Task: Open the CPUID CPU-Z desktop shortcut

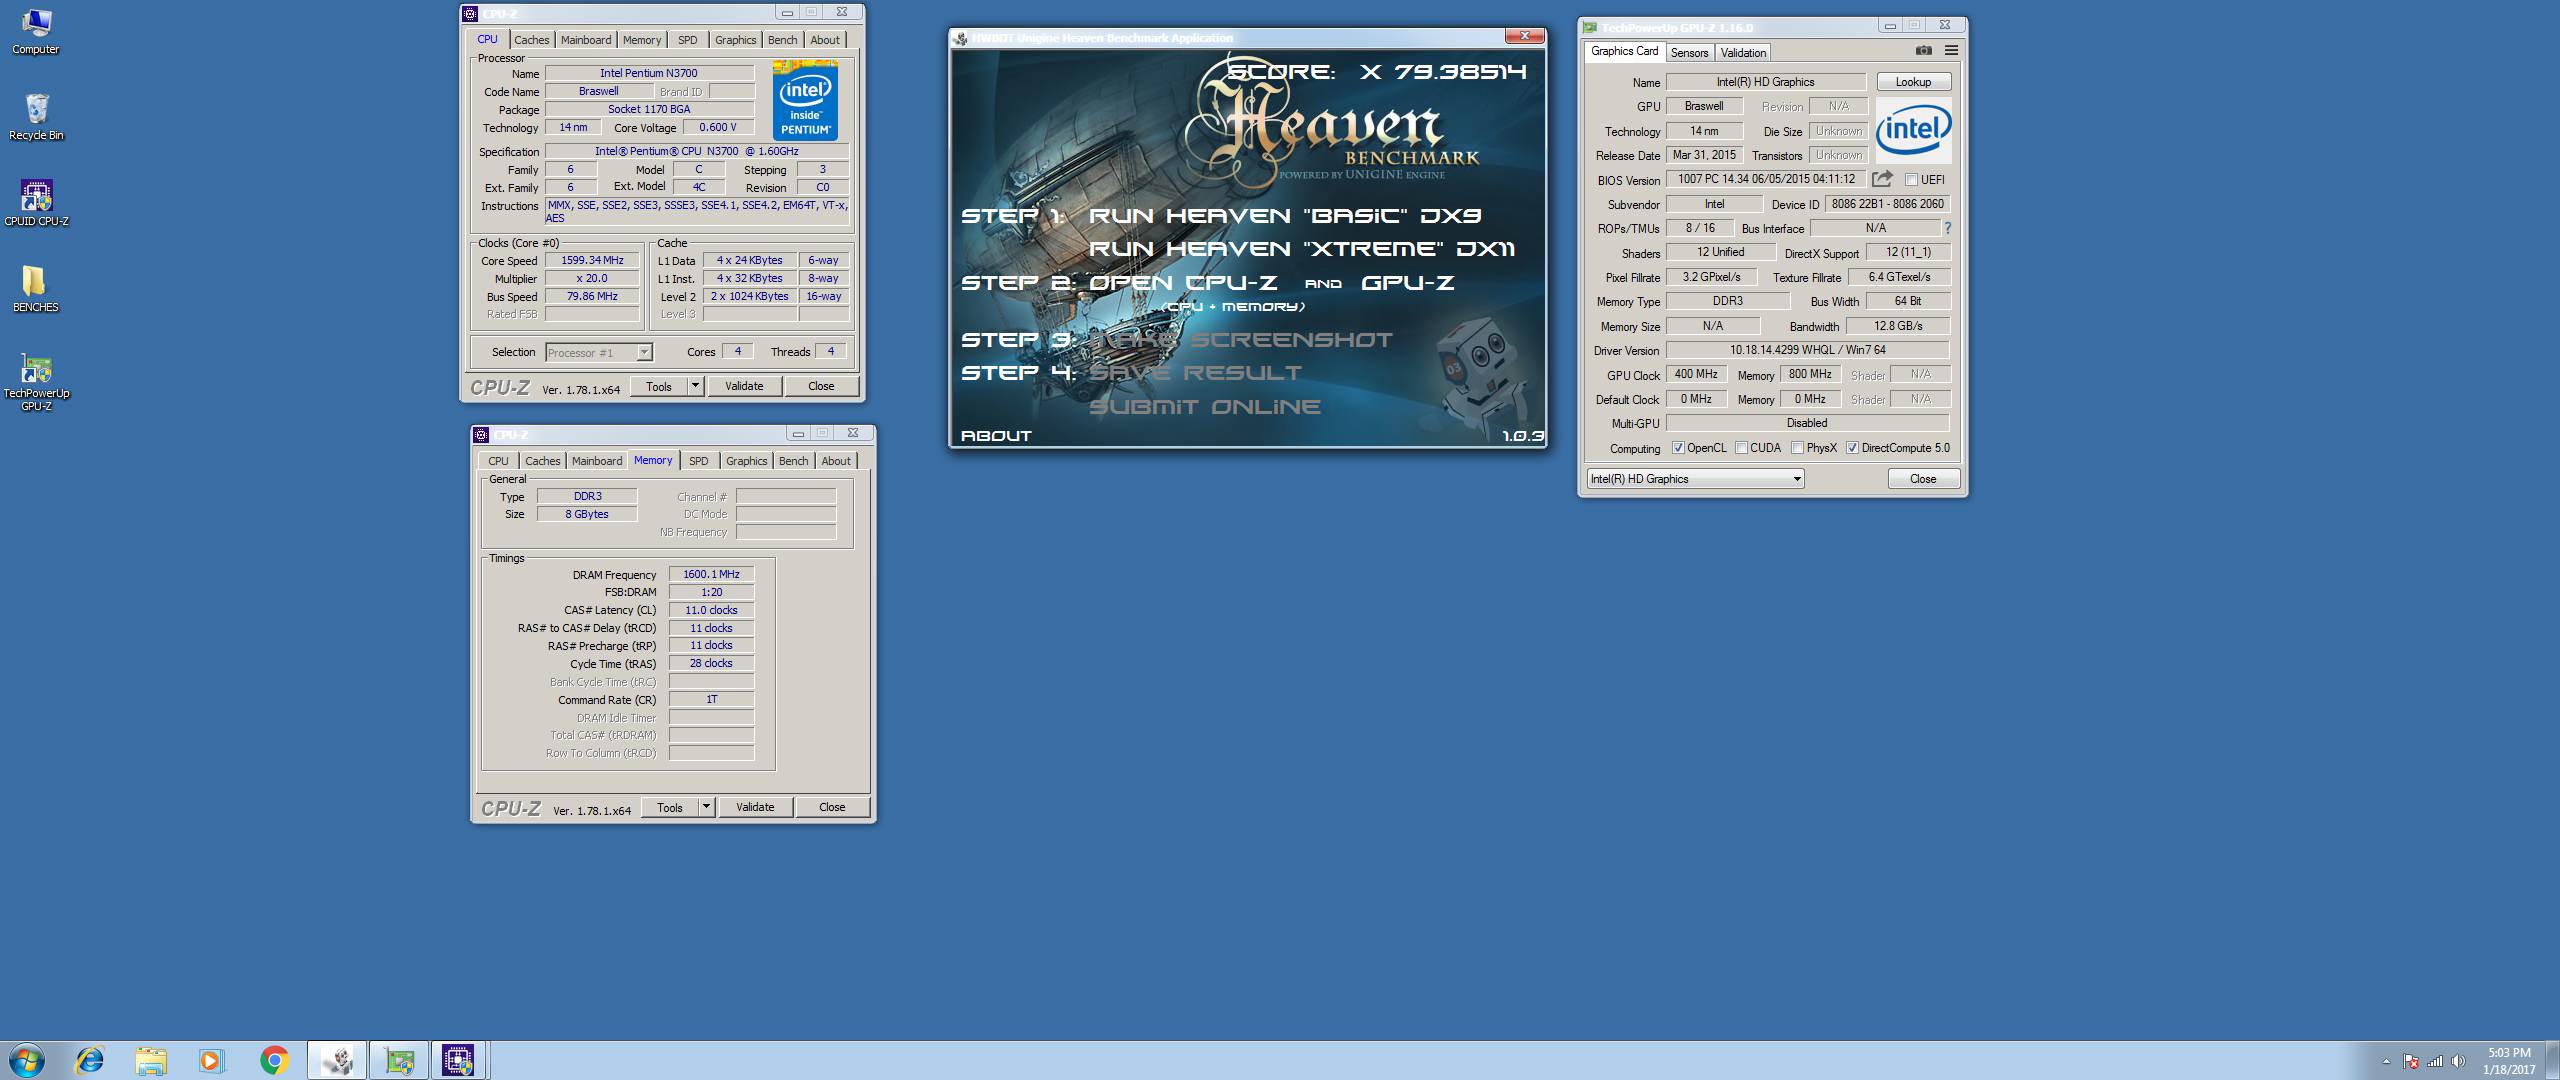Action: (36, 203)
